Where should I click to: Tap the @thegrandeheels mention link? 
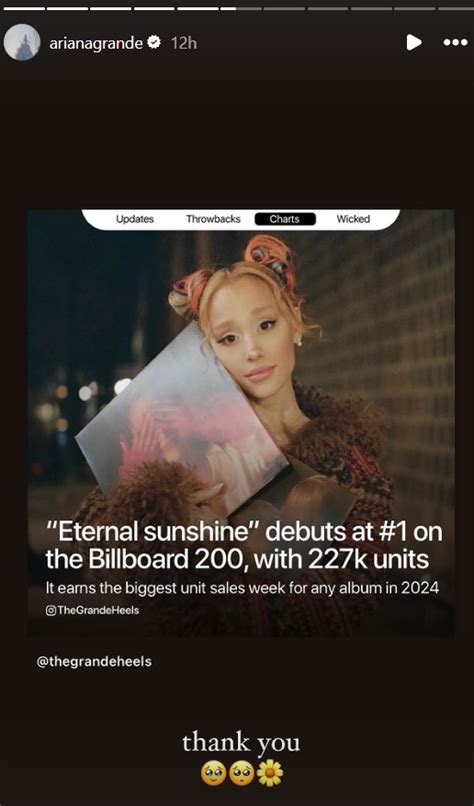pos(94,662)
